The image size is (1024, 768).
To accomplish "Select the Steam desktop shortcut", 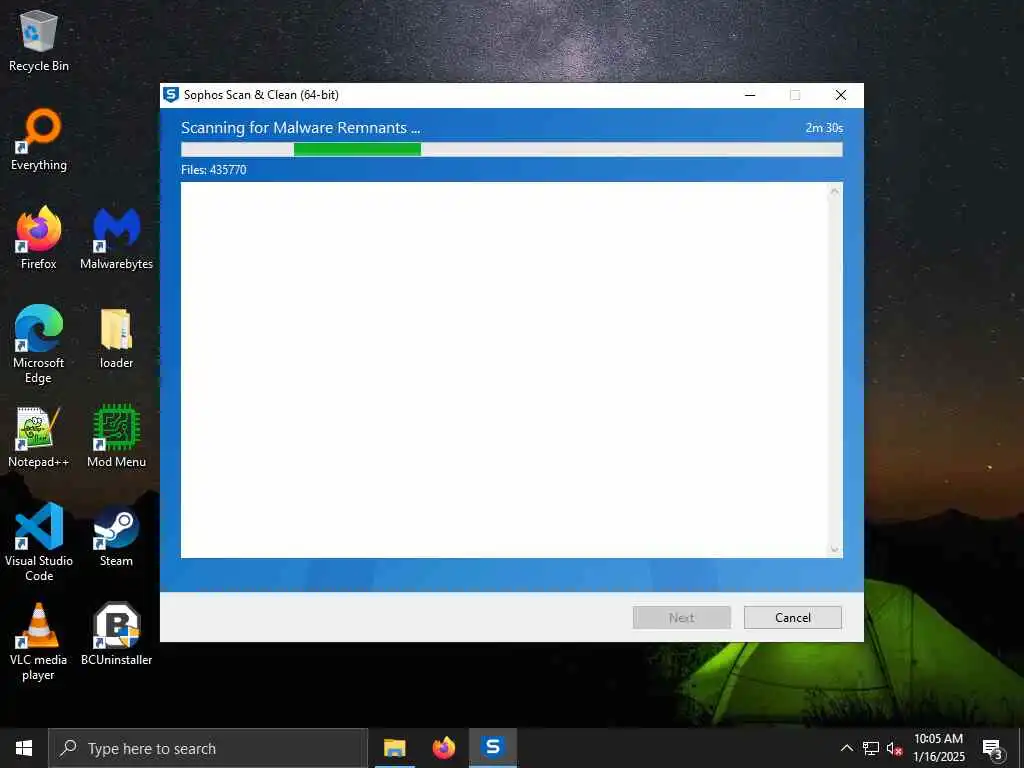I will 116,536.
